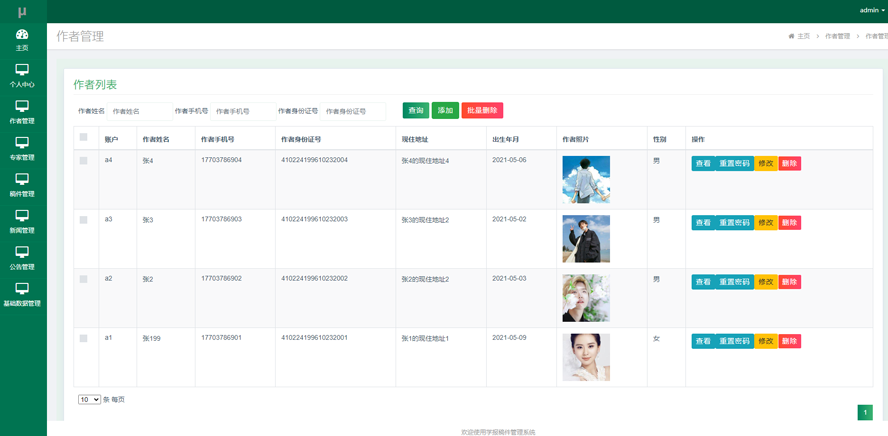Click 修改 for author 张2

point(766,282)
